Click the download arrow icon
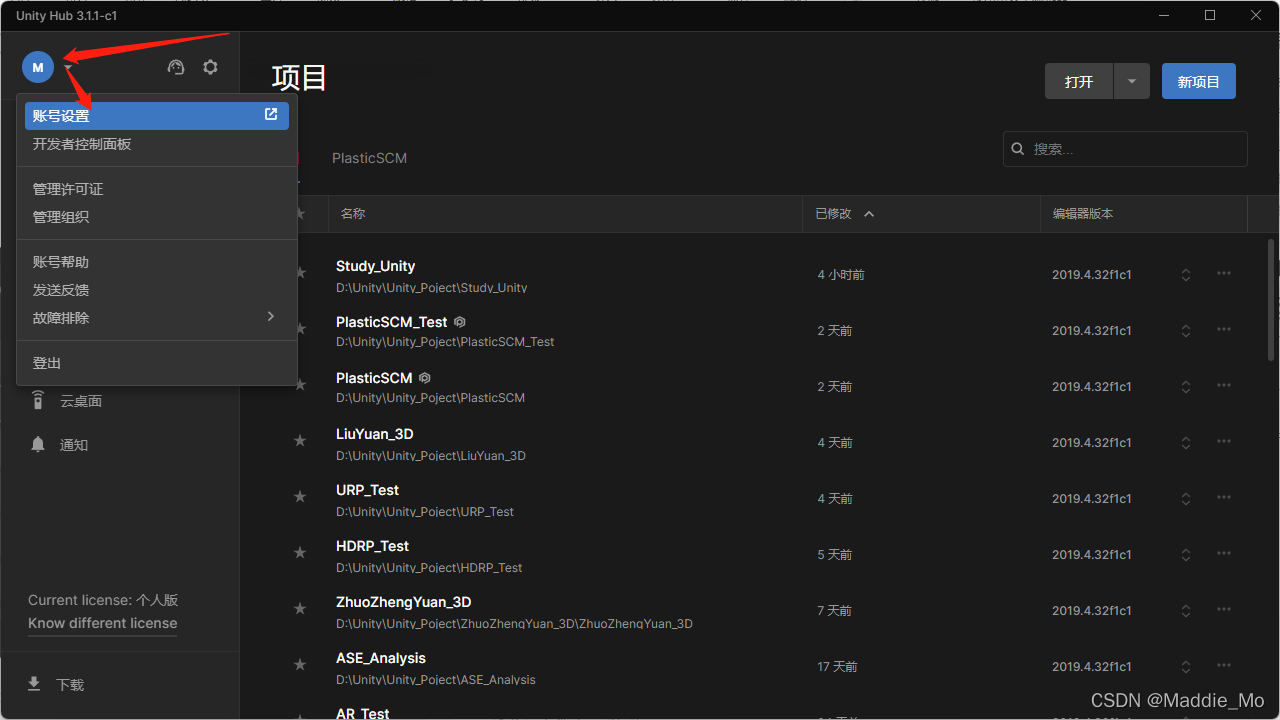The width and height of the screenshot is (1280, 720). (x=34, y=684)
